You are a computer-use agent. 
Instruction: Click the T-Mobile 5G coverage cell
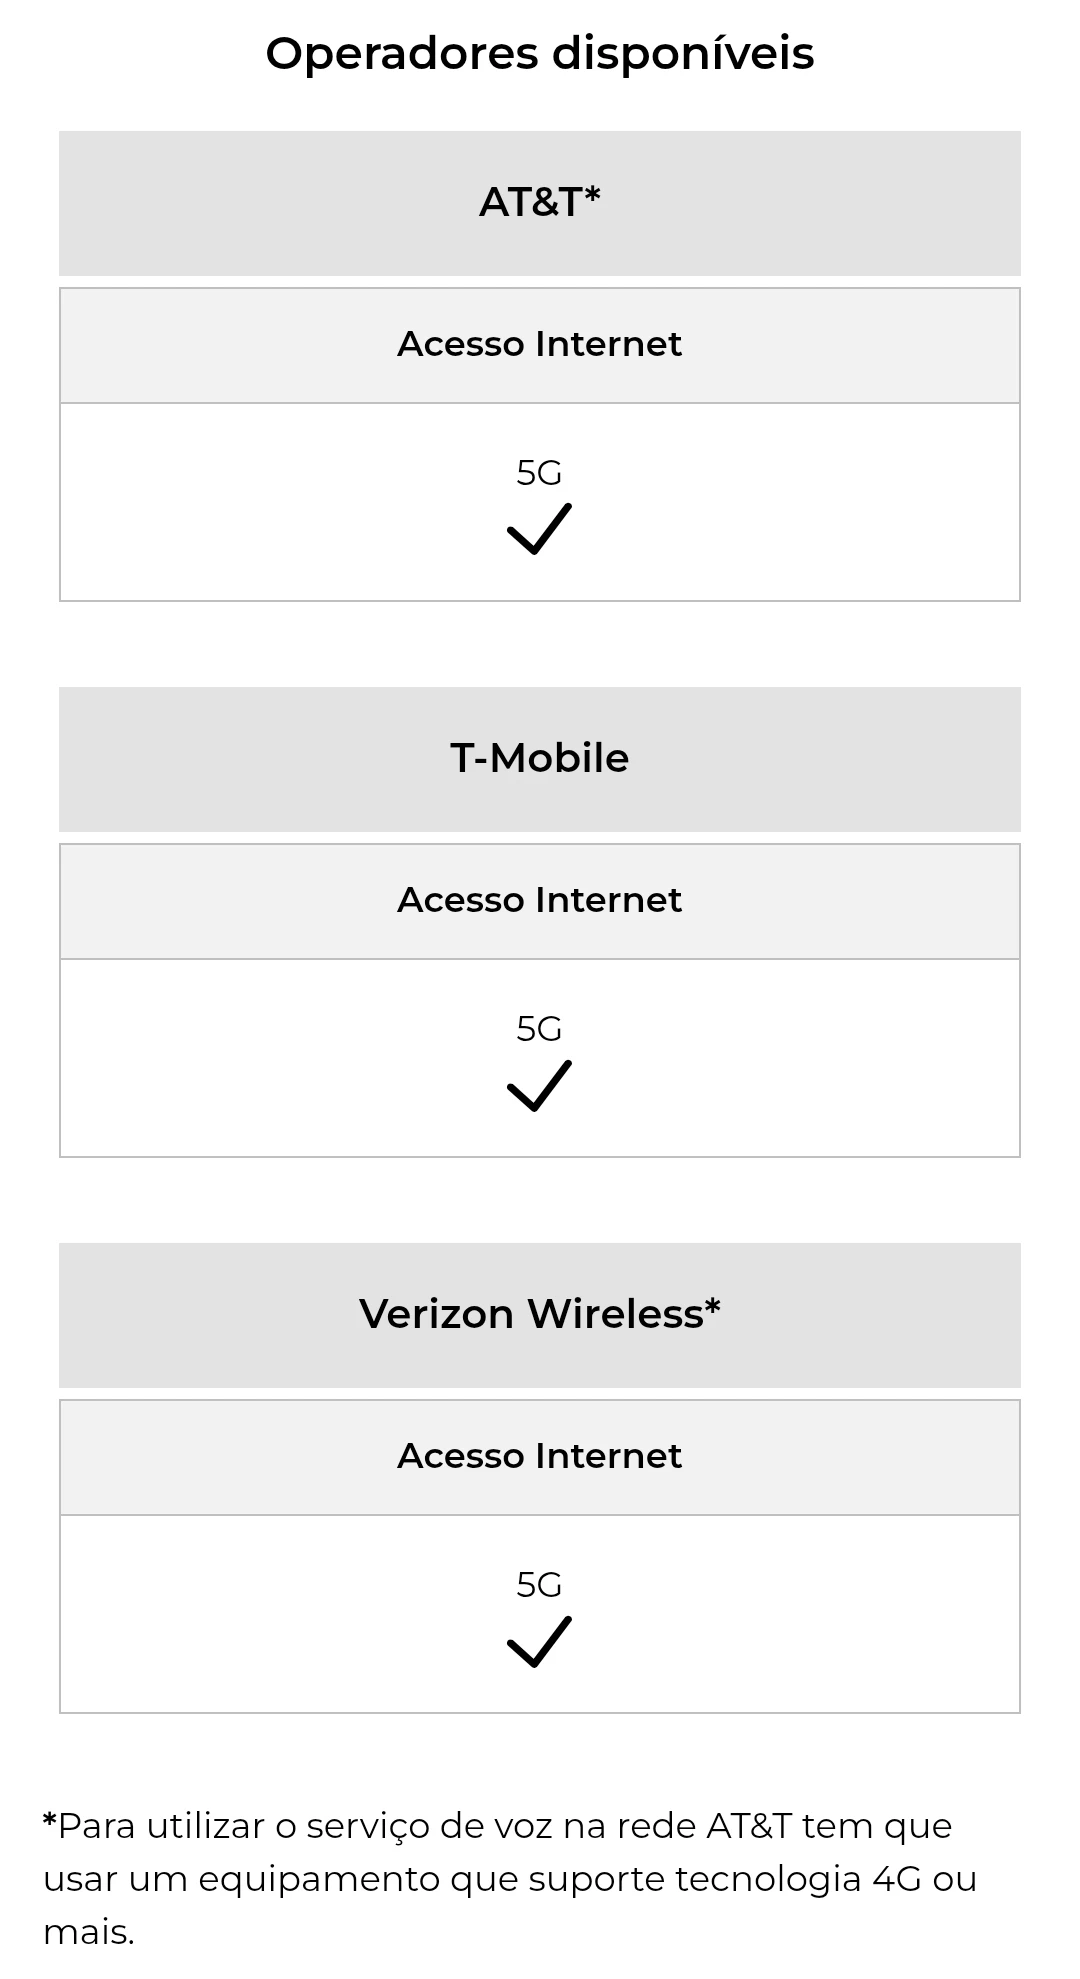pos(540,1058)
